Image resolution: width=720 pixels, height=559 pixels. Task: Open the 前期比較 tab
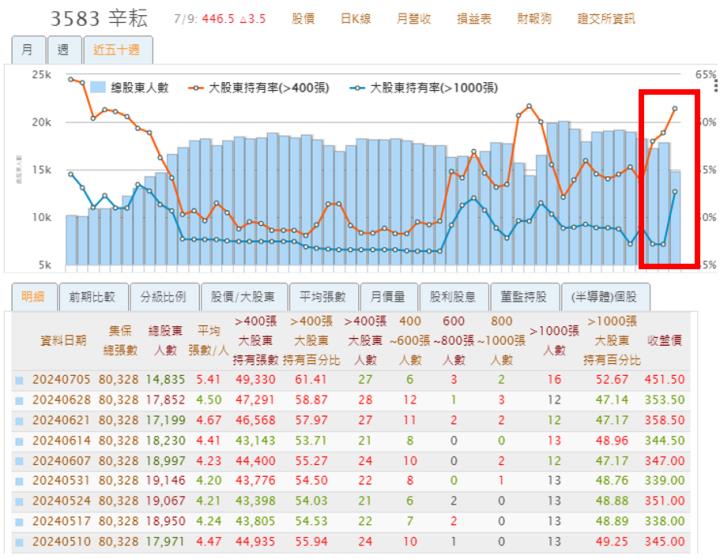click(92, 297)
